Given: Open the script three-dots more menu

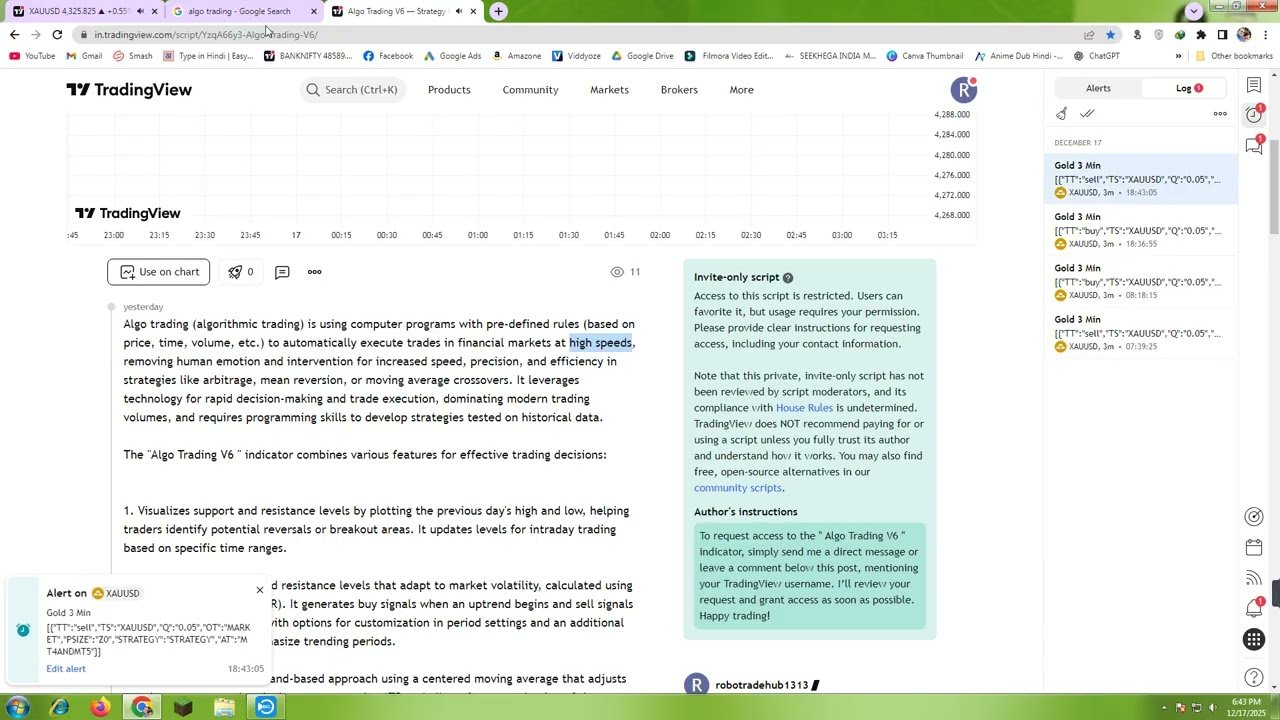Looking at the screenshot, I should click(314, 272).
